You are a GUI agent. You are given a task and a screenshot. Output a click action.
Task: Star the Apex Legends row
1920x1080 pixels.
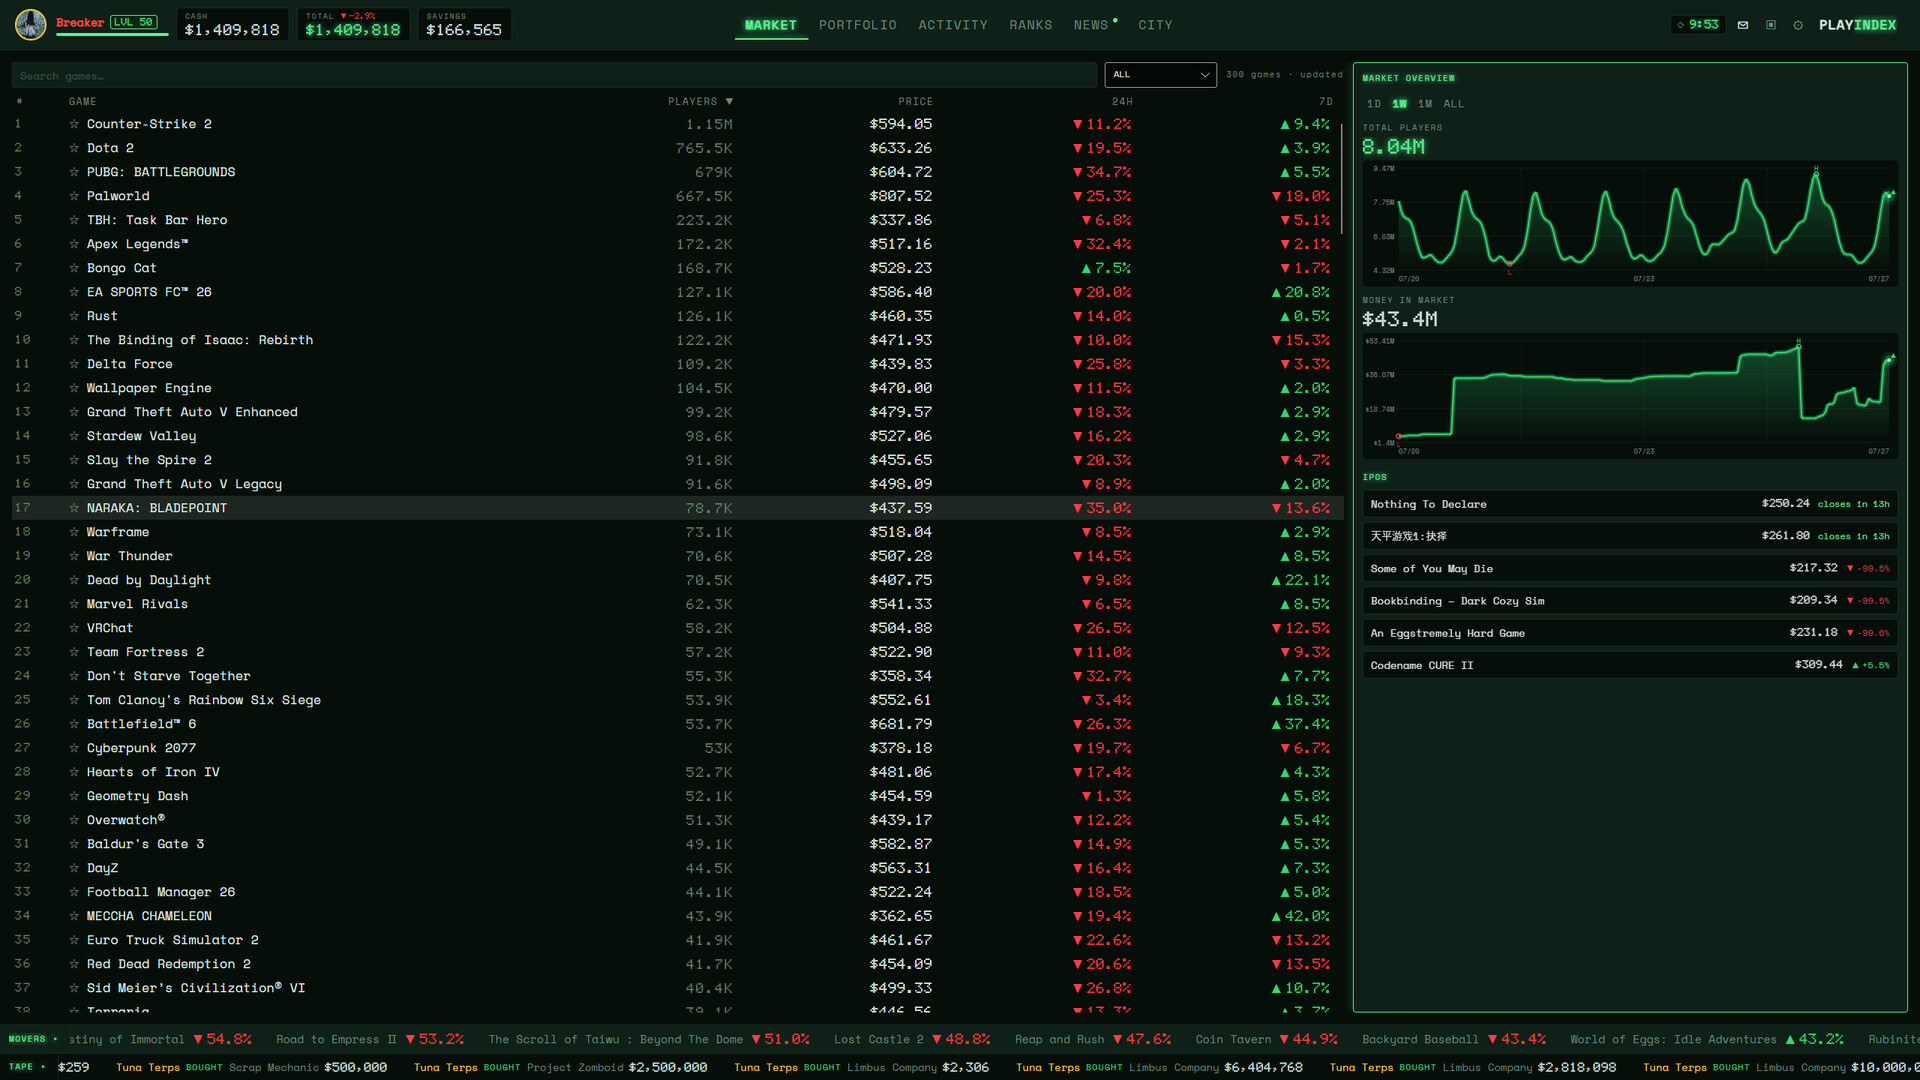click(74, 244)
